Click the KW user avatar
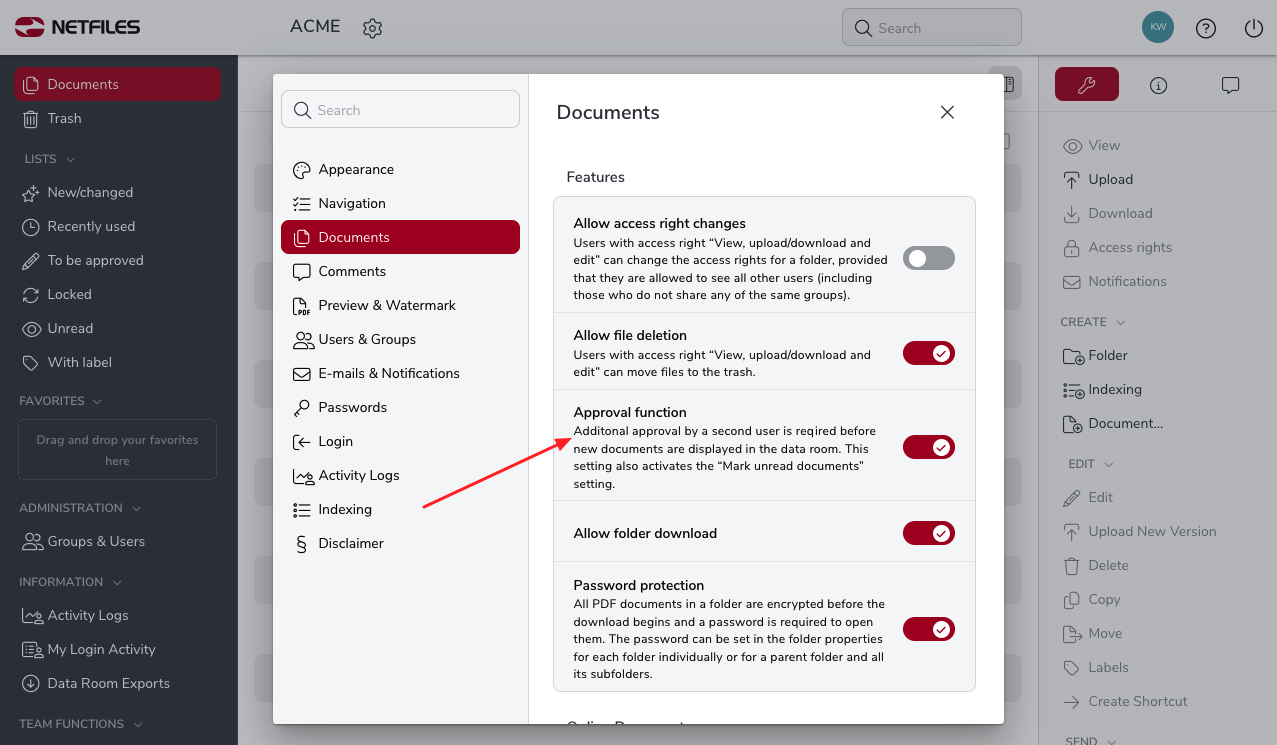This screenshot has height=745, width=1277. pos(1158,28)
